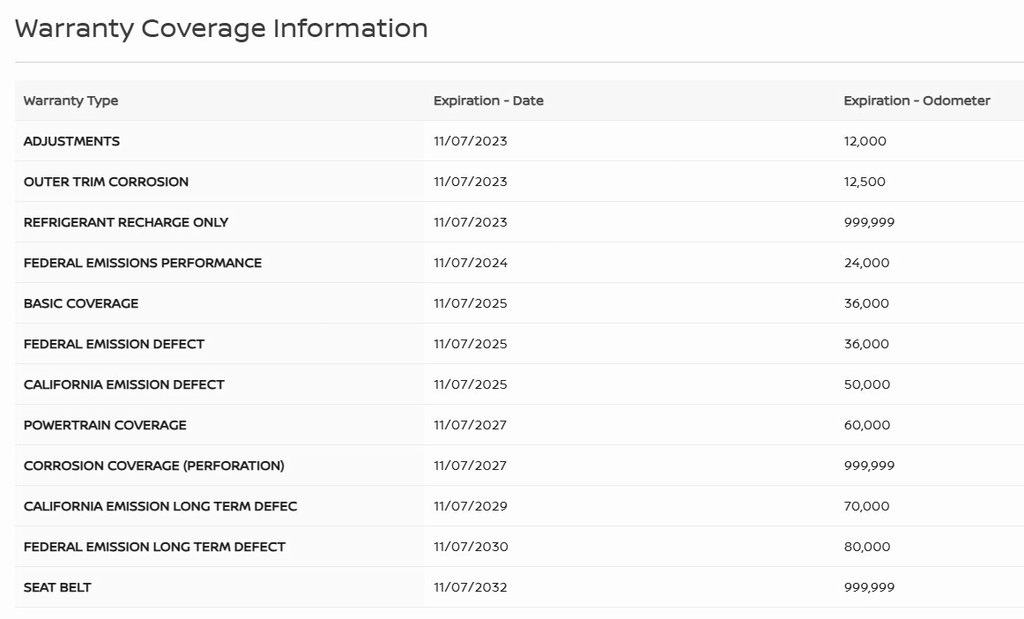Viewport: 1024px width, 619px height.
Task: Click REFRIGERANT RECHARGE ONLY warranty entry
Action: pos(126,222)
